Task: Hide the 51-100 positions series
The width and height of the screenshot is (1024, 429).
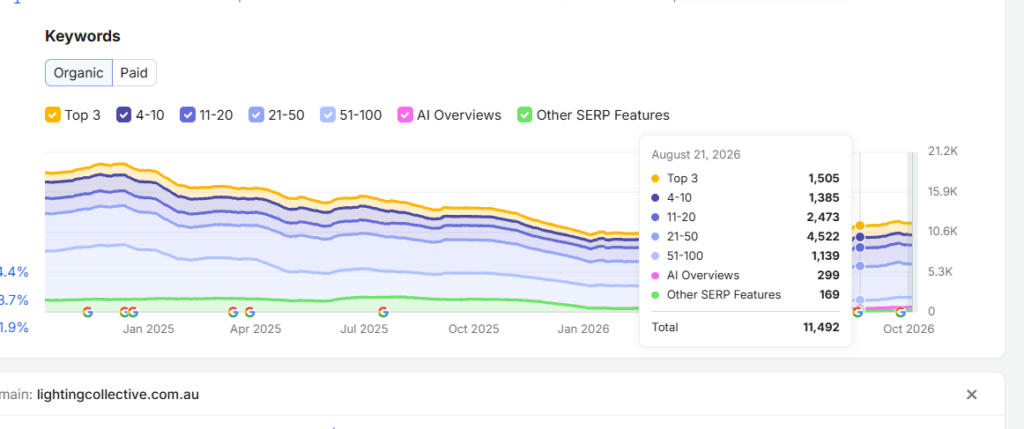Action: [328, 115]
